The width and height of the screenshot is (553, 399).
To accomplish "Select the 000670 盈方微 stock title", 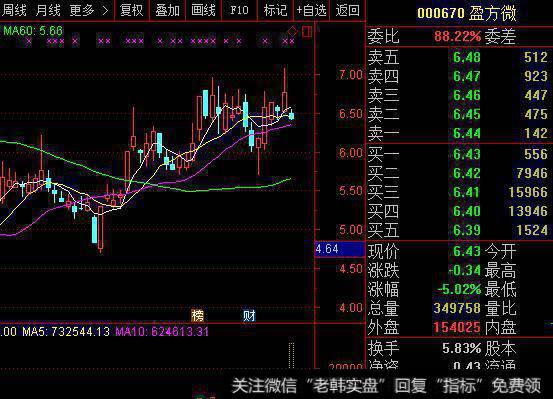I will coord(467,13).
